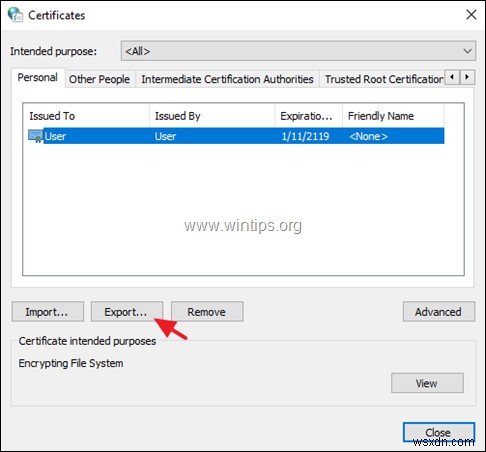
Task: Sort by Issued By column header
Action: 212,116
